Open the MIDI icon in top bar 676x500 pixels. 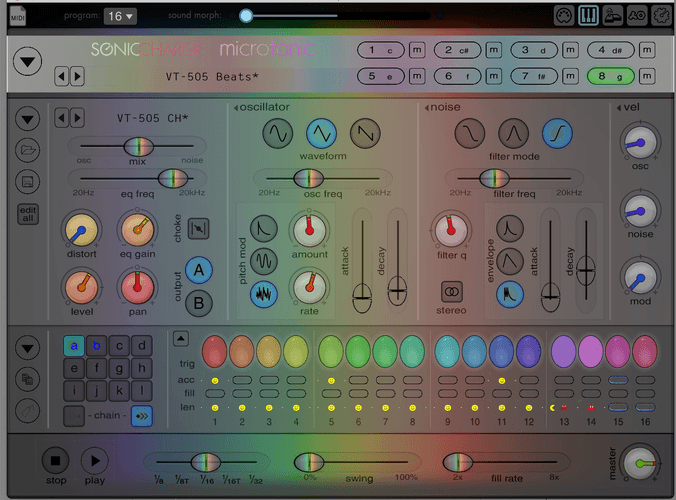tap(18, 16)
